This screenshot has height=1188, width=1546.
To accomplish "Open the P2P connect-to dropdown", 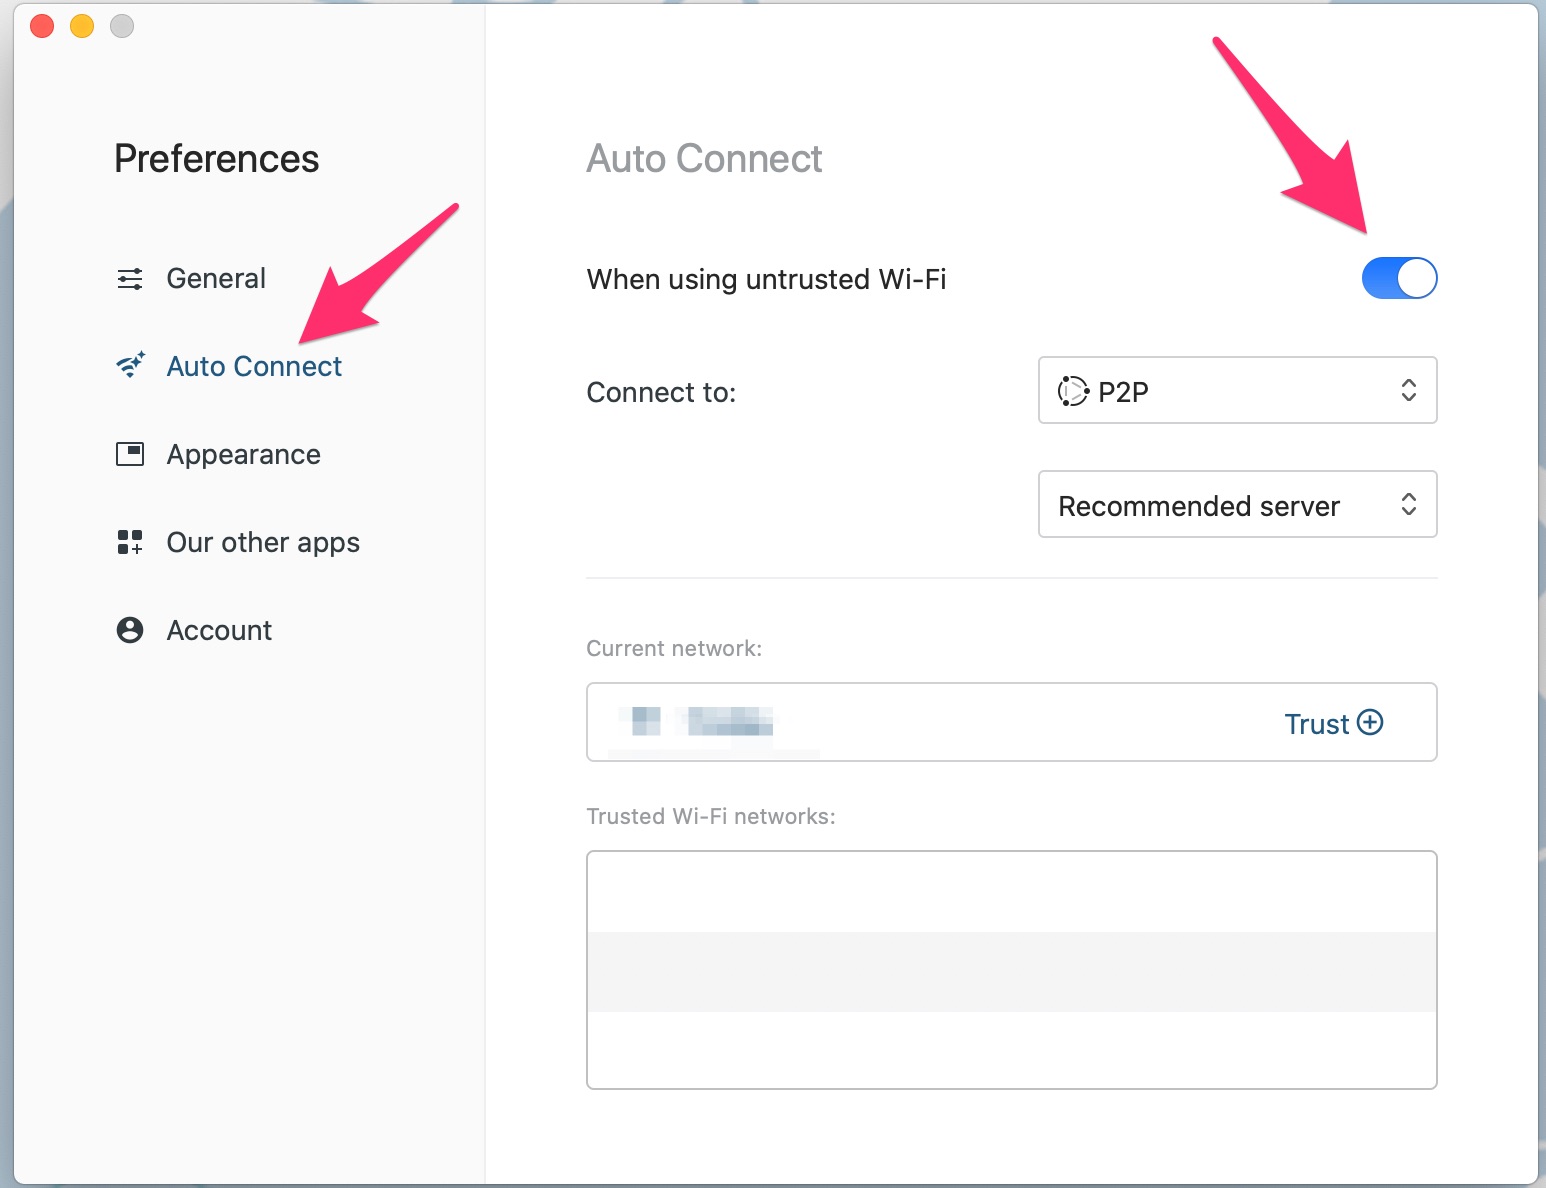I will point(1237,391).
